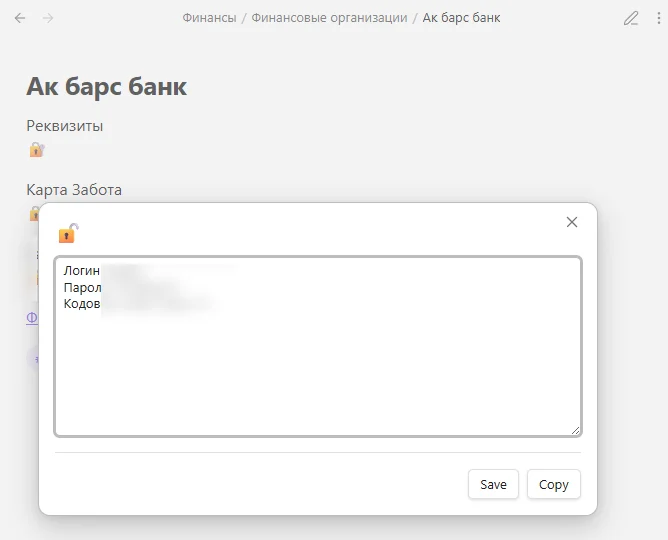
Task: Open the three-dot more options menu
Action: (659, 18)
